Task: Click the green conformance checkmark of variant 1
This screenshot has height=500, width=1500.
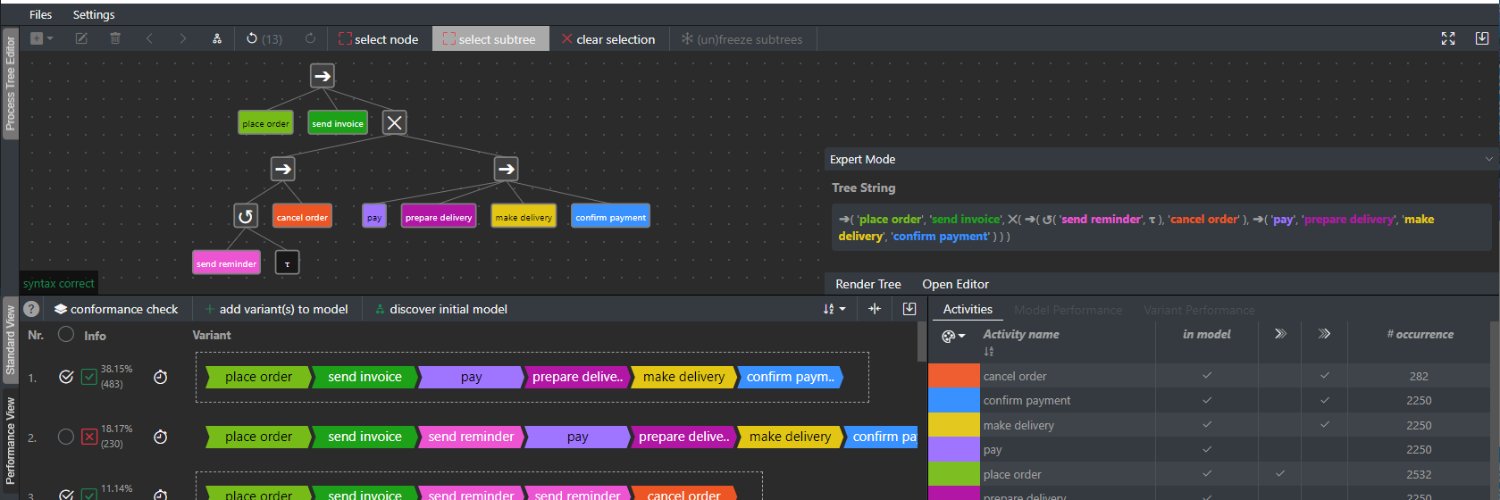Action: (89, 377)
